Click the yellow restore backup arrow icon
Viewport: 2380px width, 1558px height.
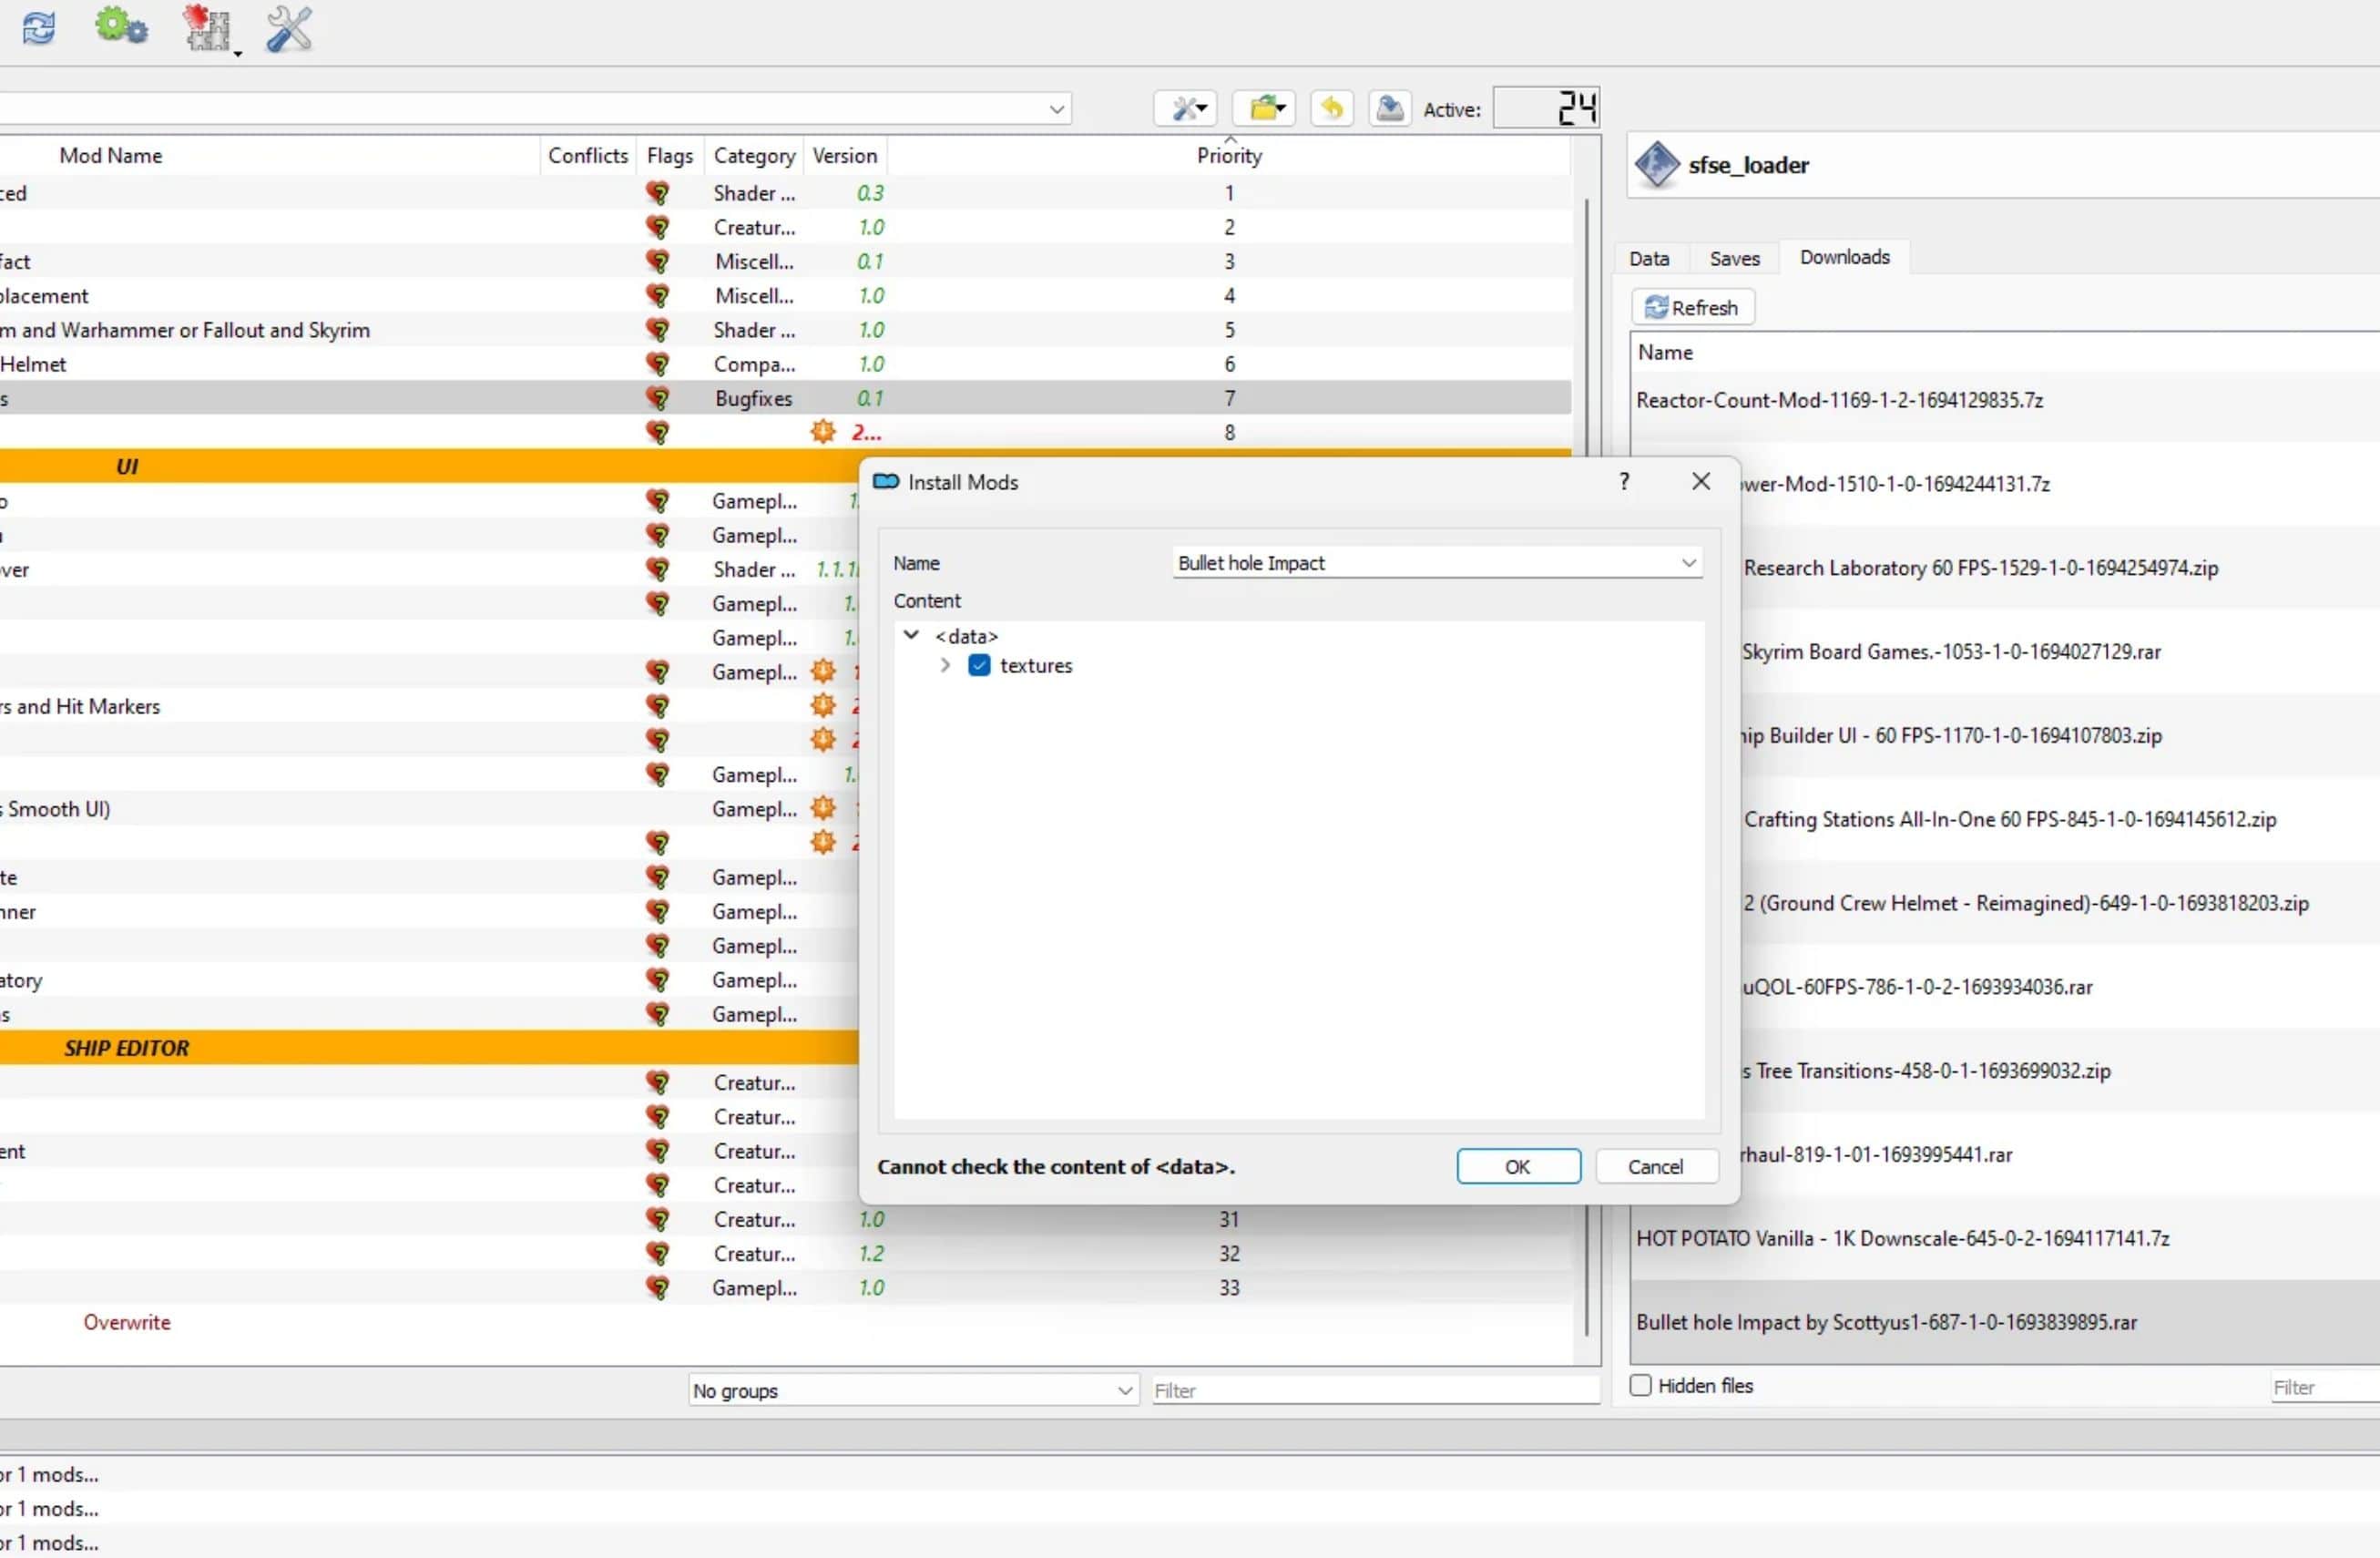coord(1331,108)
